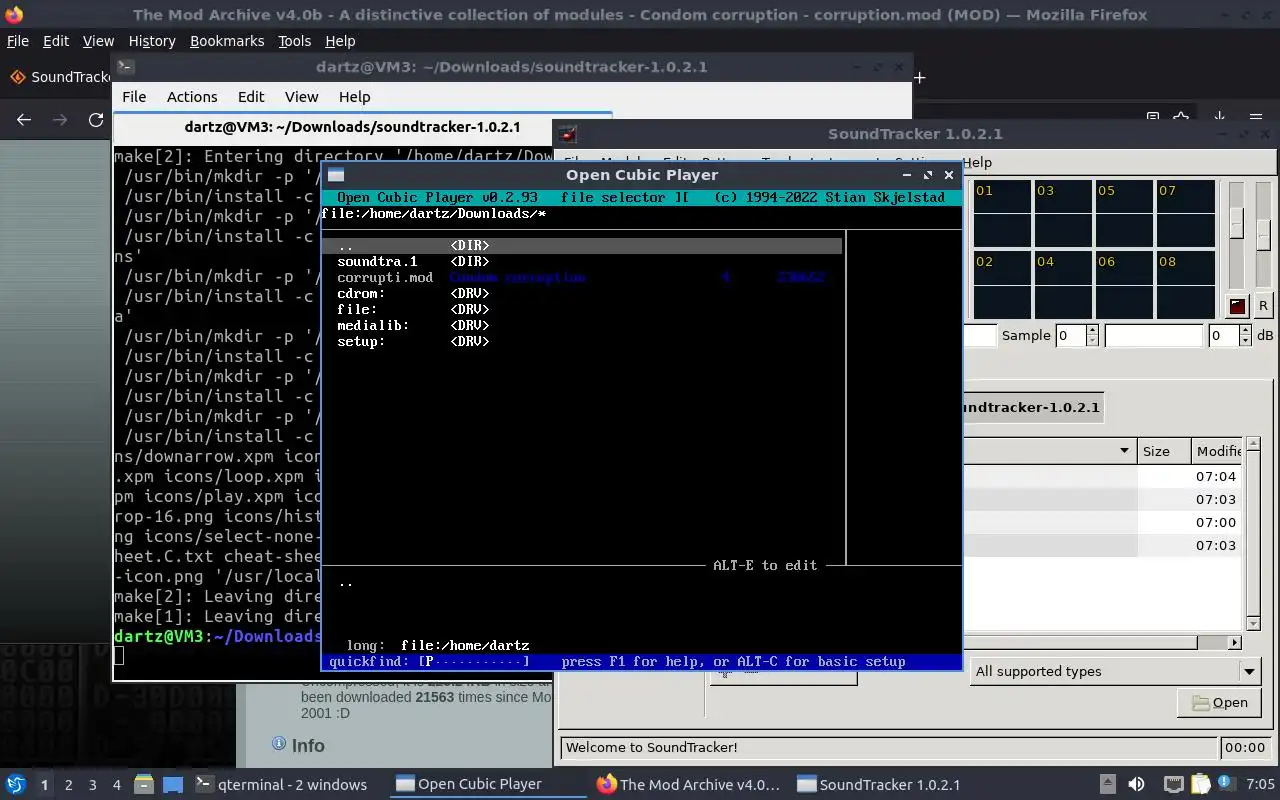Screen dimensions: 1280x800
Task: Select the file row modified 07:04
Action: coord(1101,476)
